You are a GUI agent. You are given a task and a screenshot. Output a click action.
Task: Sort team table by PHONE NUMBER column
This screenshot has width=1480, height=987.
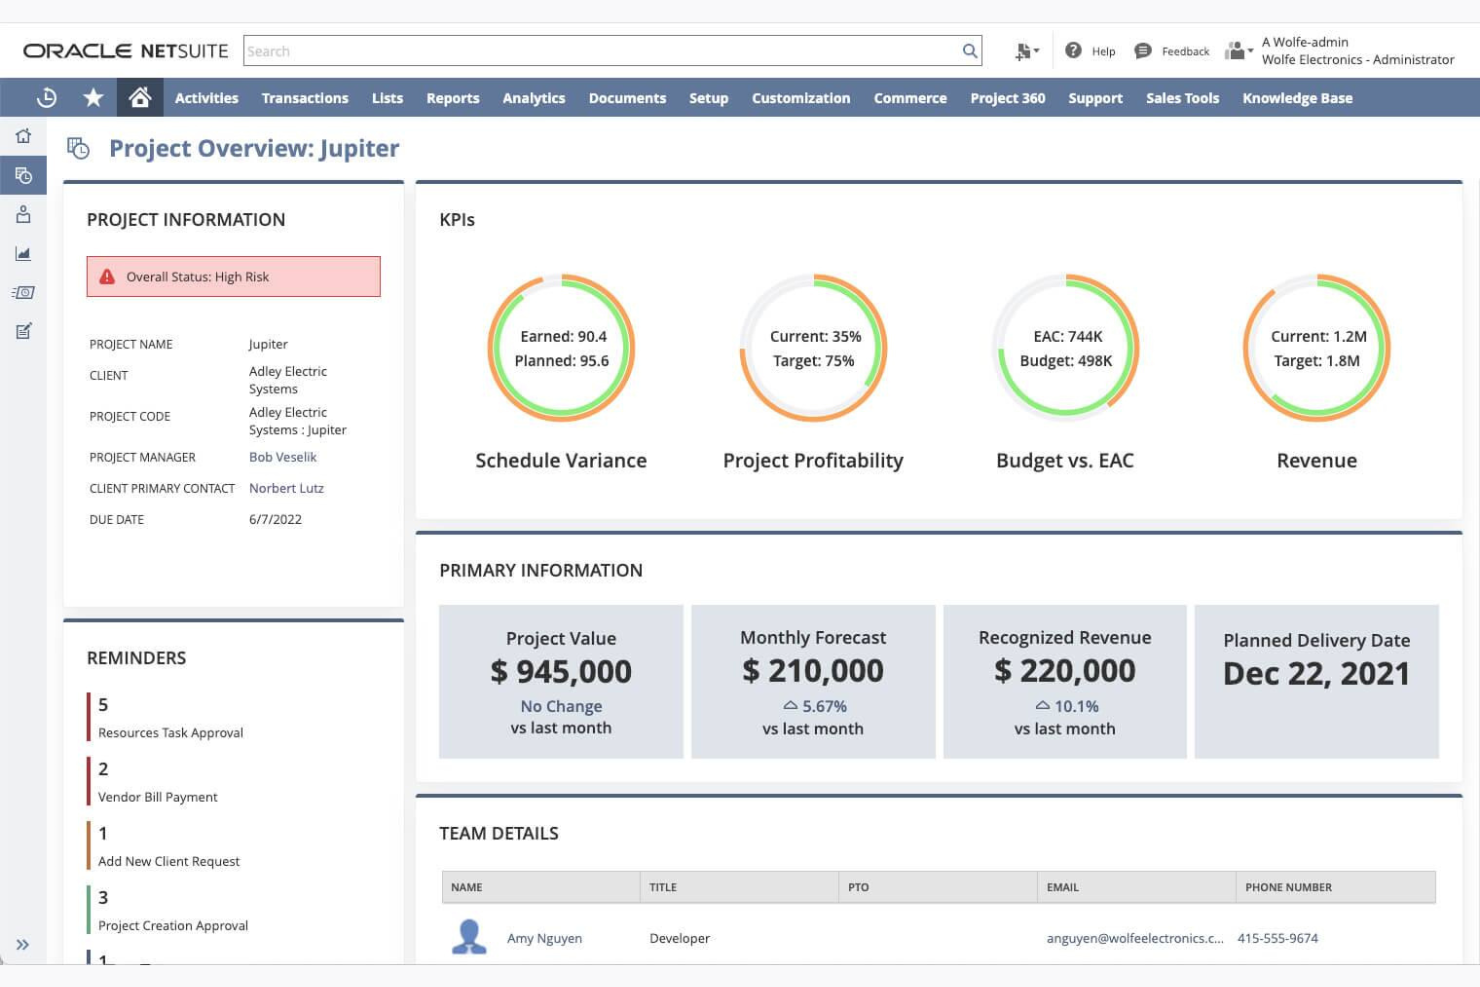(x=1336, y=887)
